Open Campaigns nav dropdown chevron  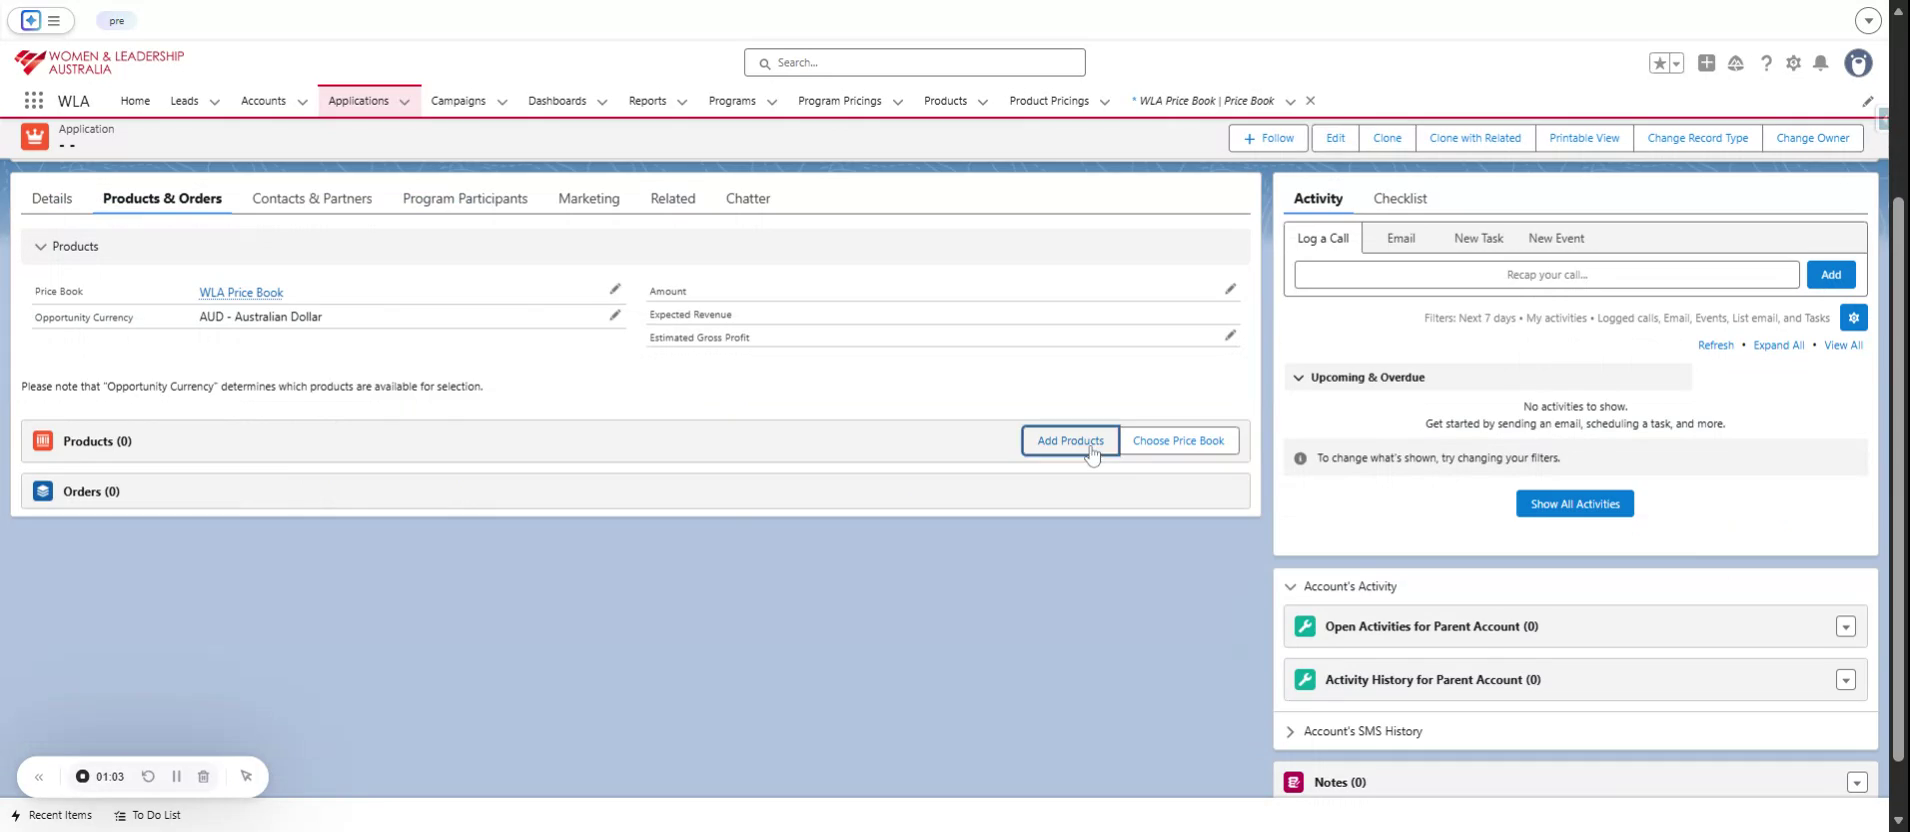pos(502,102)
